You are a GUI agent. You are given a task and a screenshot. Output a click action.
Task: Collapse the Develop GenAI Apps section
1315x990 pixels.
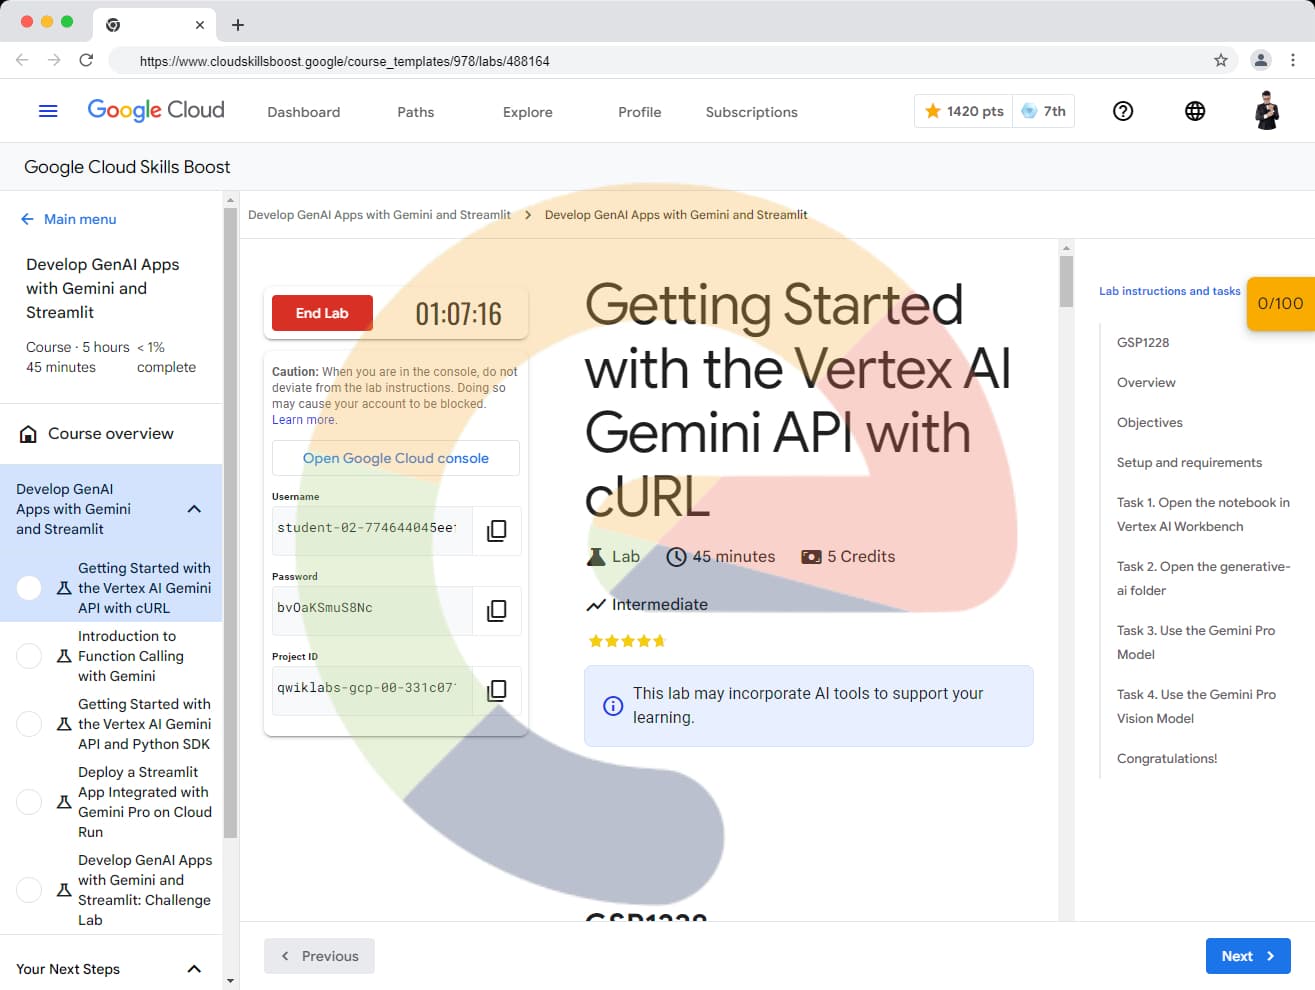194,509
